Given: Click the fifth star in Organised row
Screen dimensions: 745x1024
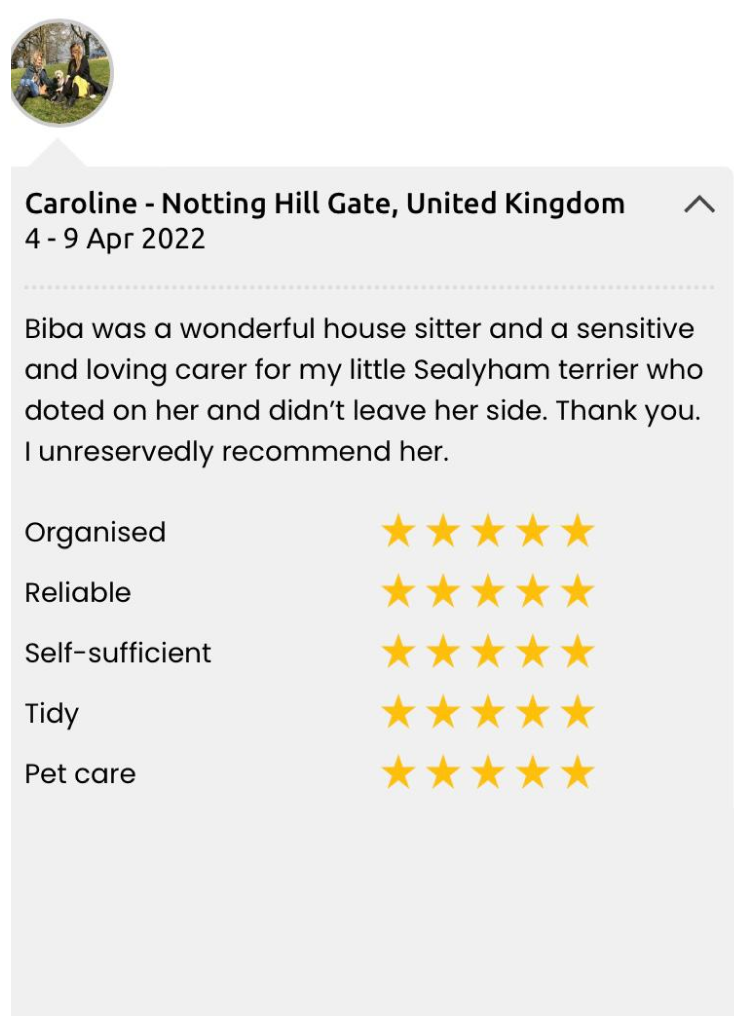Looking at the screenshot, I should tap(578, 532).
